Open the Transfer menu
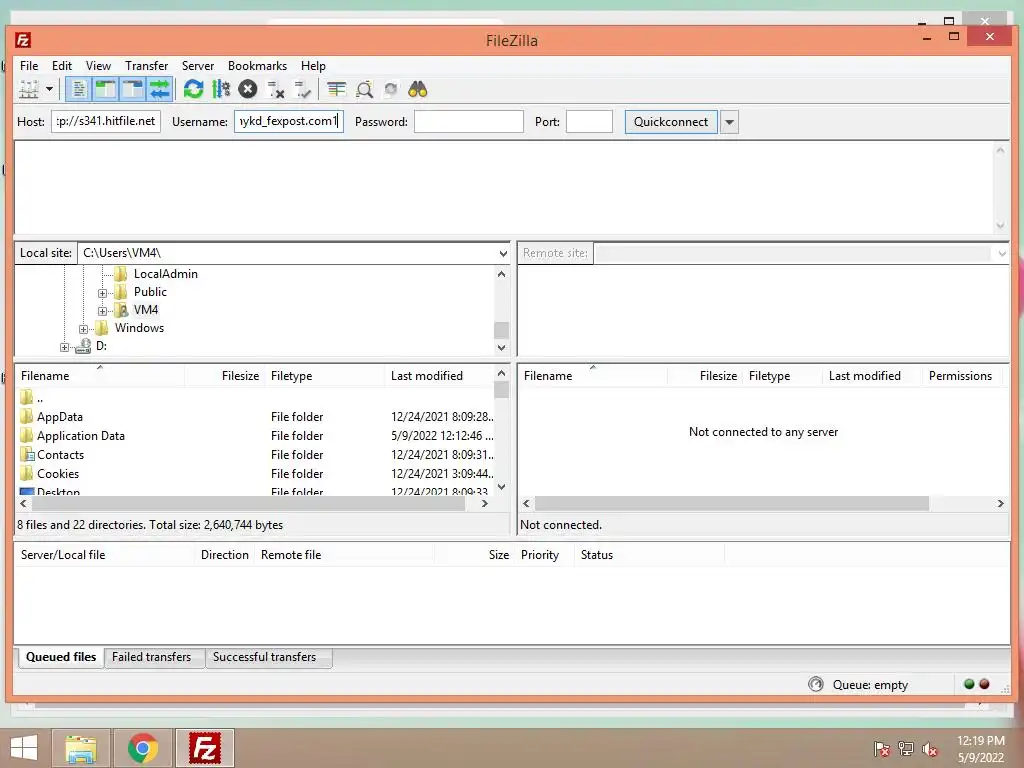Viewport: 1024px width, 768px height. [x=146, y=66]
